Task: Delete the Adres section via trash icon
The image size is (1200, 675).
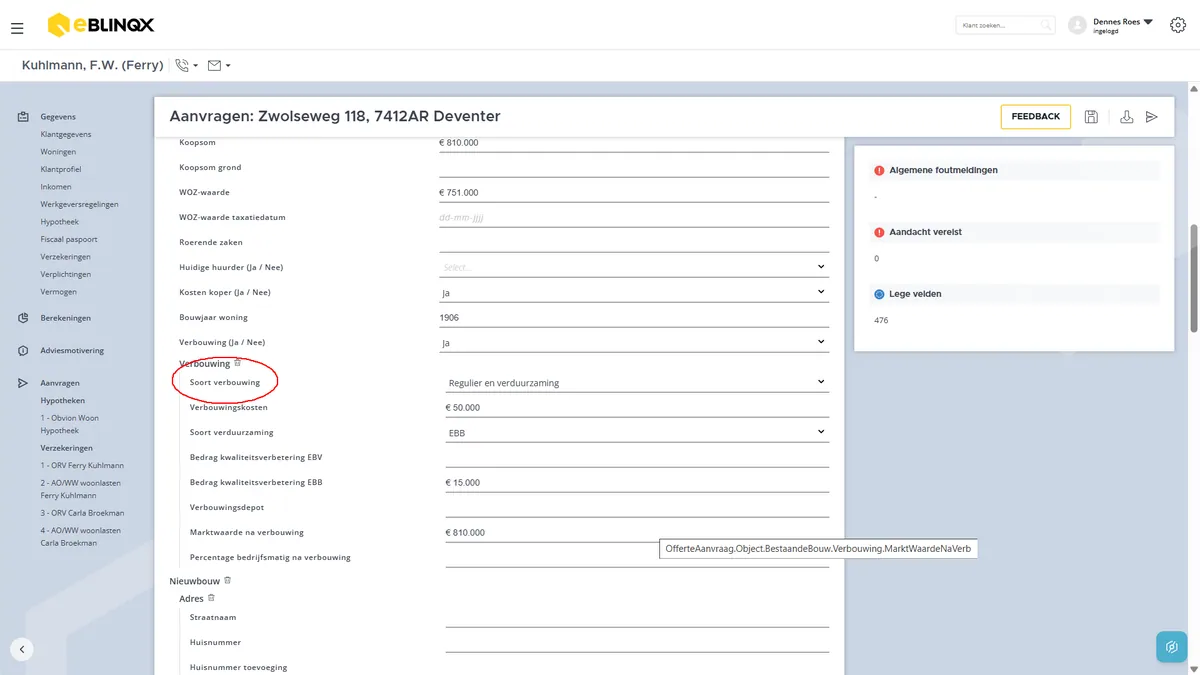Action: (211, 598)
